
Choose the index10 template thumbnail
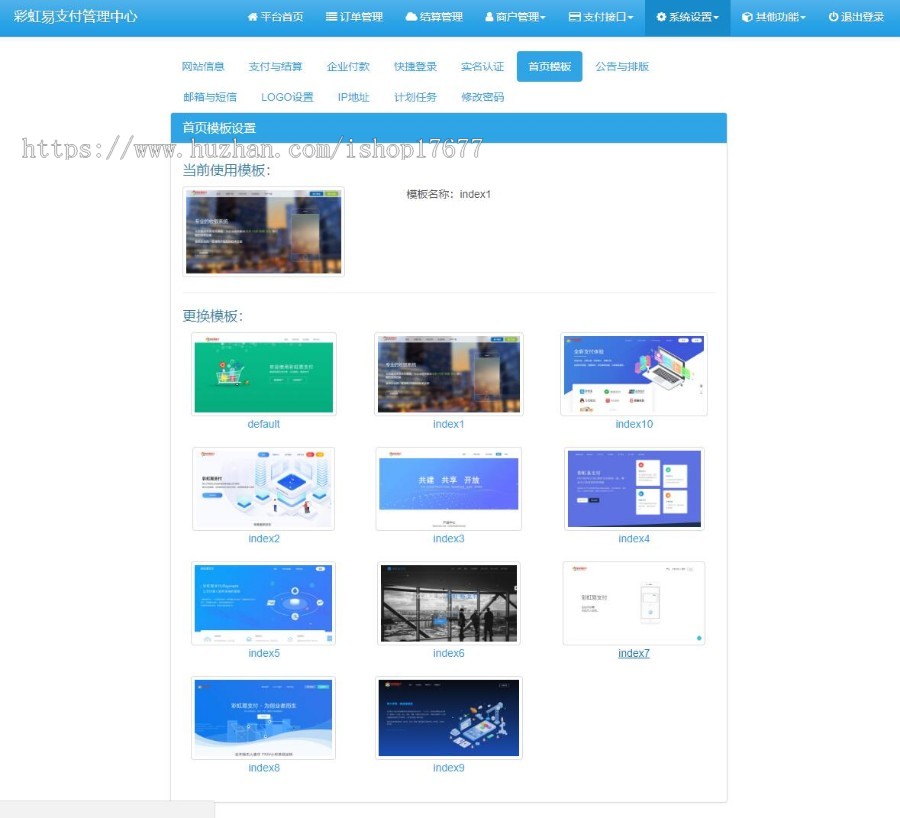click(x=634, y=374)
